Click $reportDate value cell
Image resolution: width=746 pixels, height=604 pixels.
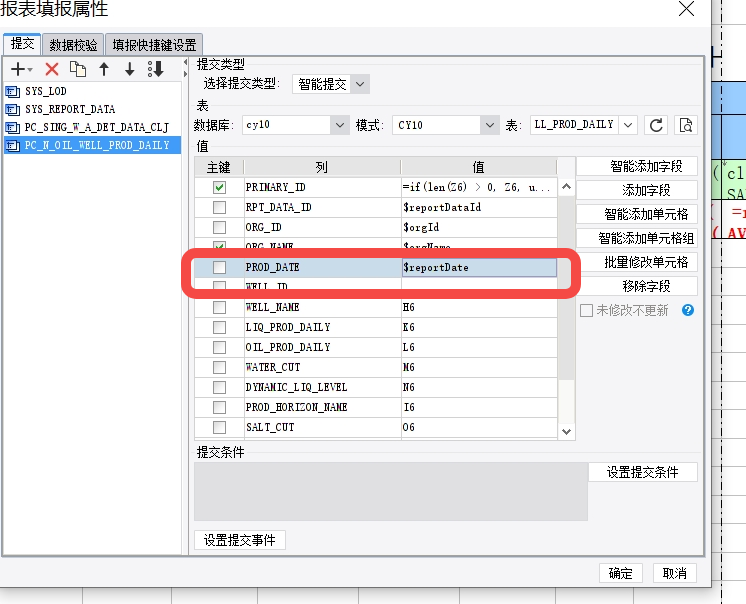pos(479,267)
